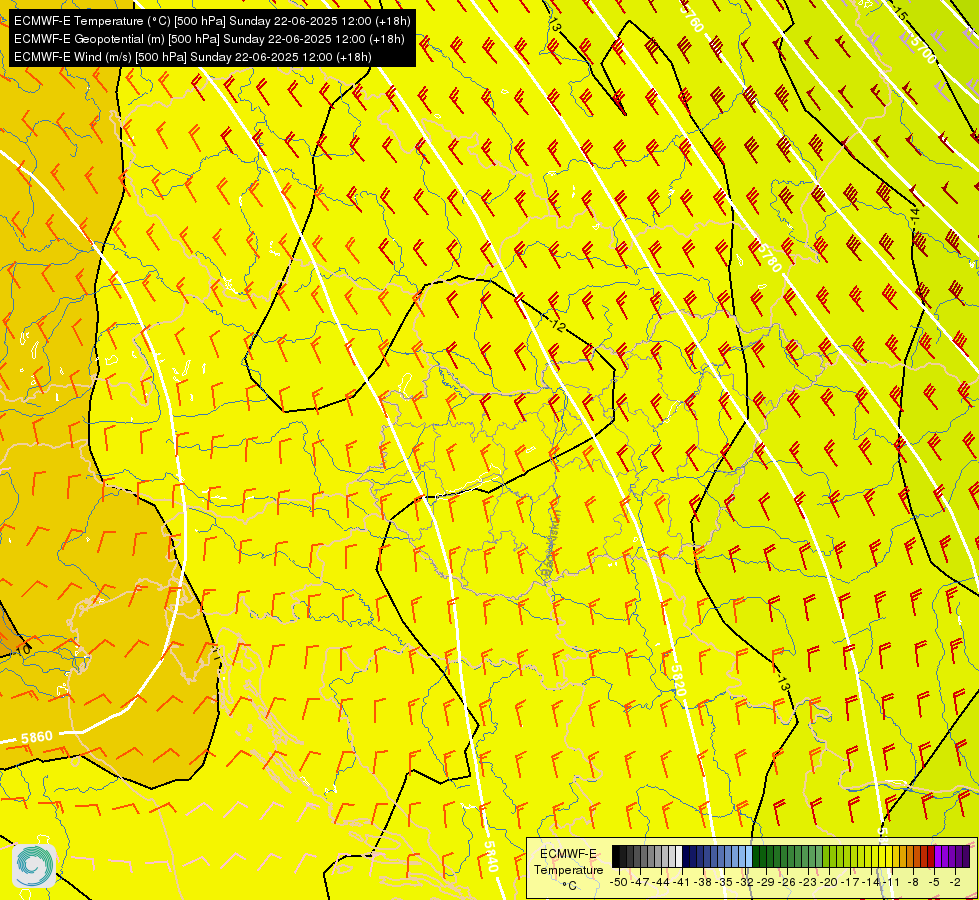Pick the red swatch above -8 in legend
The width and height of the screenshot is (979, 900).
917,856
